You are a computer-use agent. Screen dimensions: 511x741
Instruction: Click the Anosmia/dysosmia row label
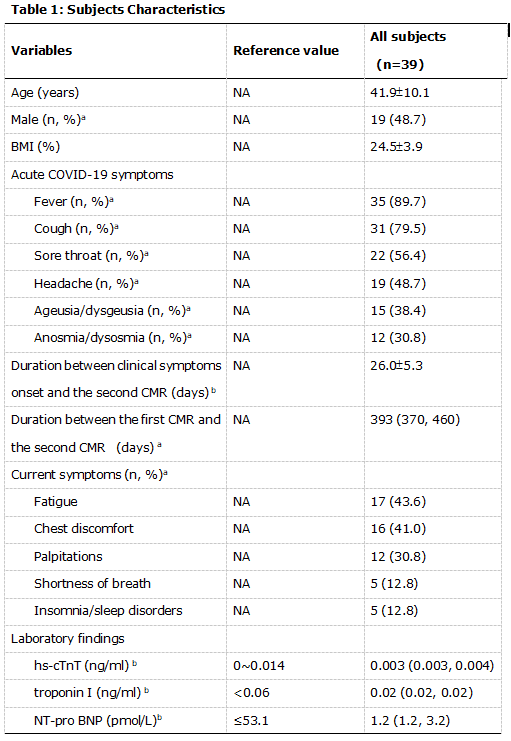click(113, 337)
